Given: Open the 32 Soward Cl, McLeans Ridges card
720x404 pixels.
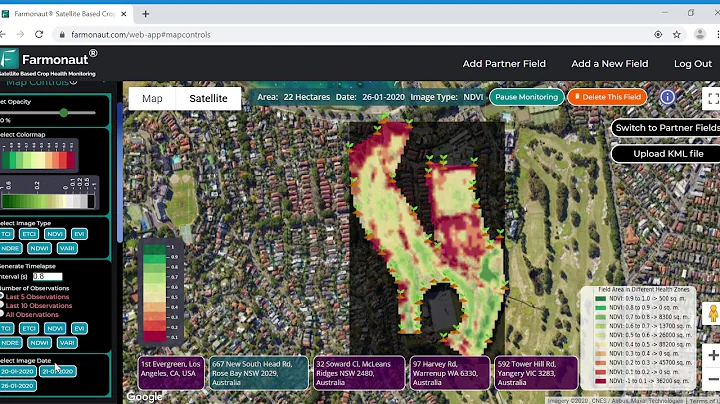Looking at the screenshot, I should coord(359,373).
